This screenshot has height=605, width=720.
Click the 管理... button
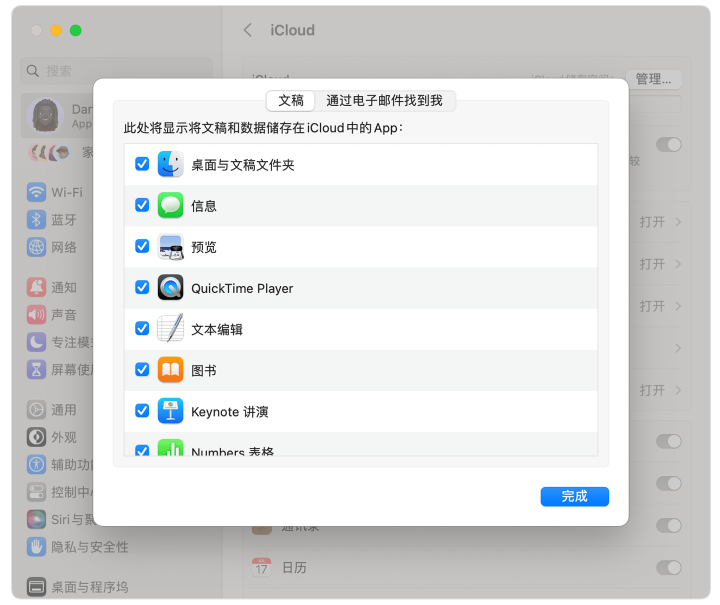pyautogui.click(x=654, y=79)
